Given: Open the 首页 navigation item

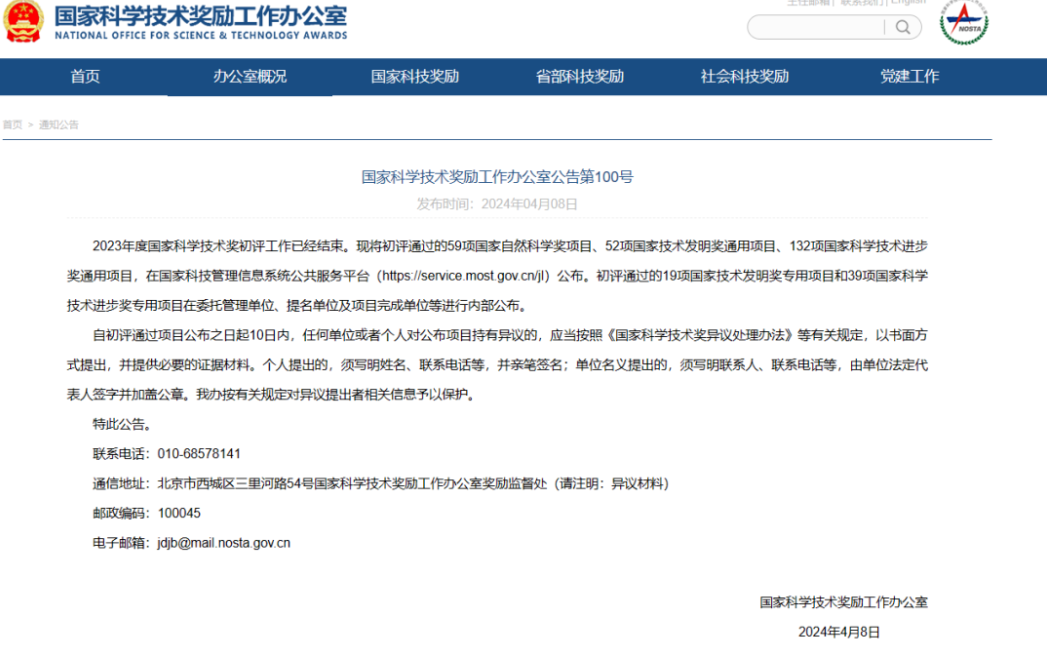Looking at the screenshot, I should [x=85, y=76].
